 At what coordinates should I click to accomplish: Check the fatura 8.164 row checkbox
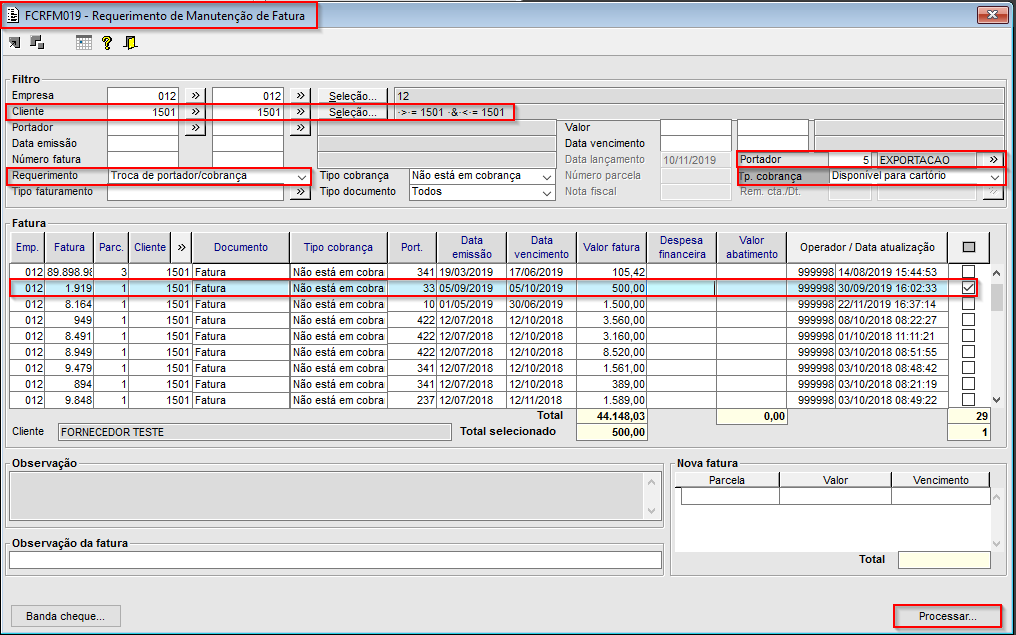968,304
